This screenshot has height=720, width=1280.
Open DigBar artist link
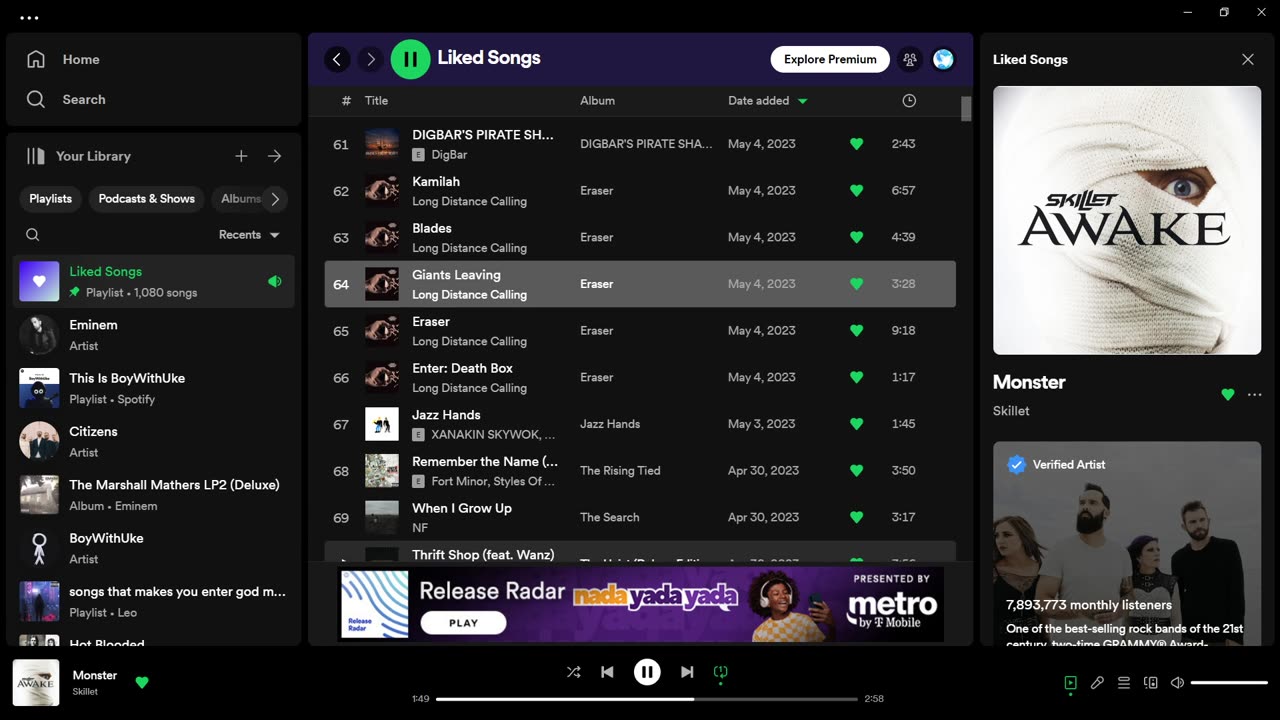(449, 155)
